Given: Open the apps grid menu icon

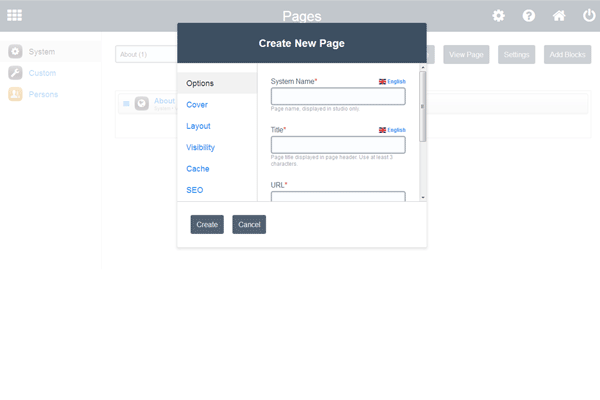Looking at the screenshot, I should coord(15,15).
